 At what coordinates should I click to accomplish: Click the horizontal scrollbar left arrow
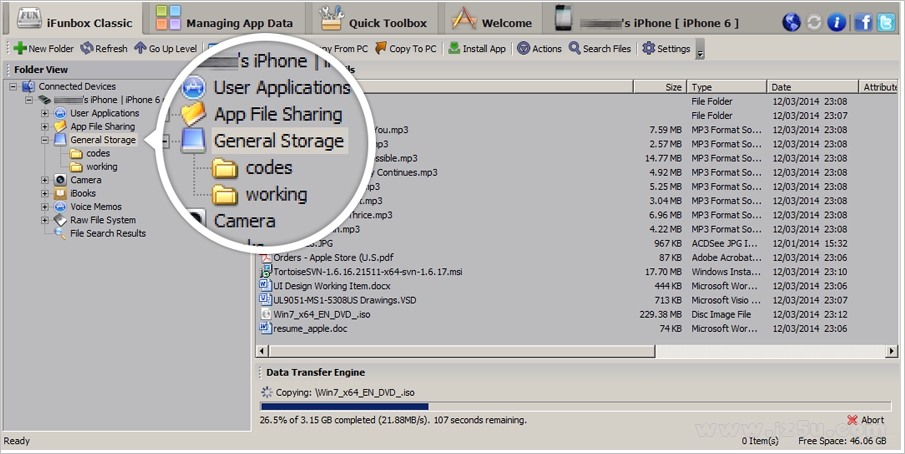coord(263,351)
